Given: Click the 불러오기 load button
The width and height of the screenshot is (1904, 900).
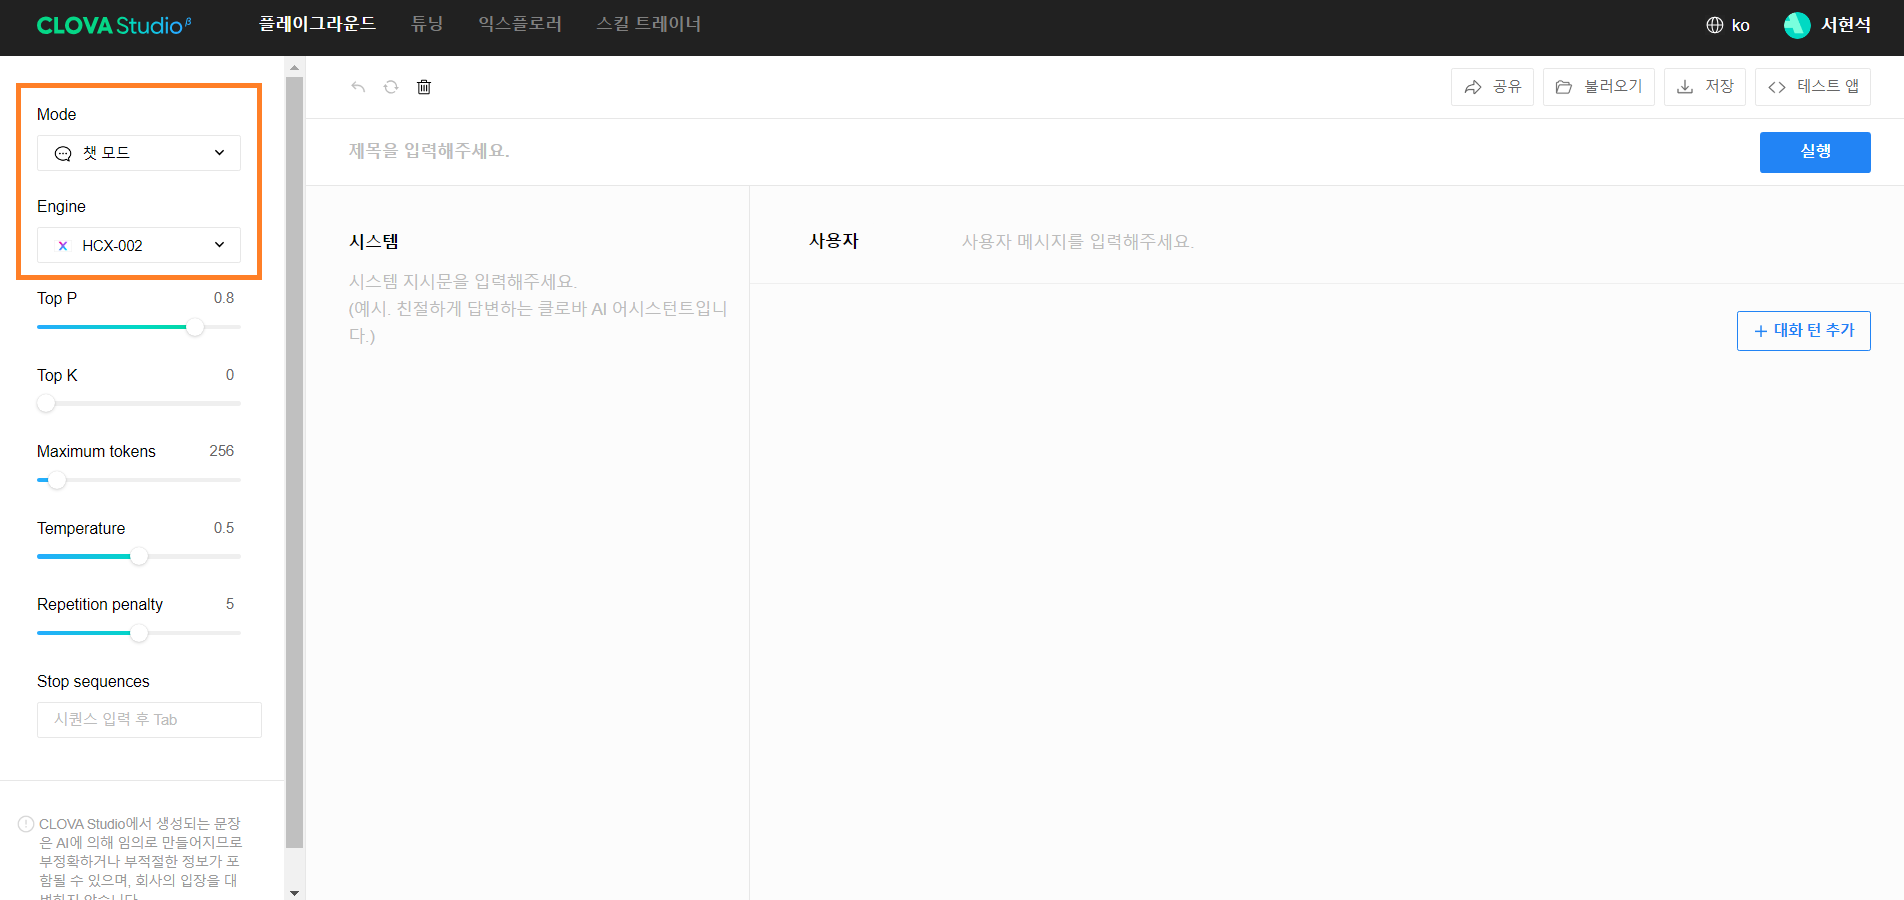Looking at the screenshot, I should point(1599,87).
